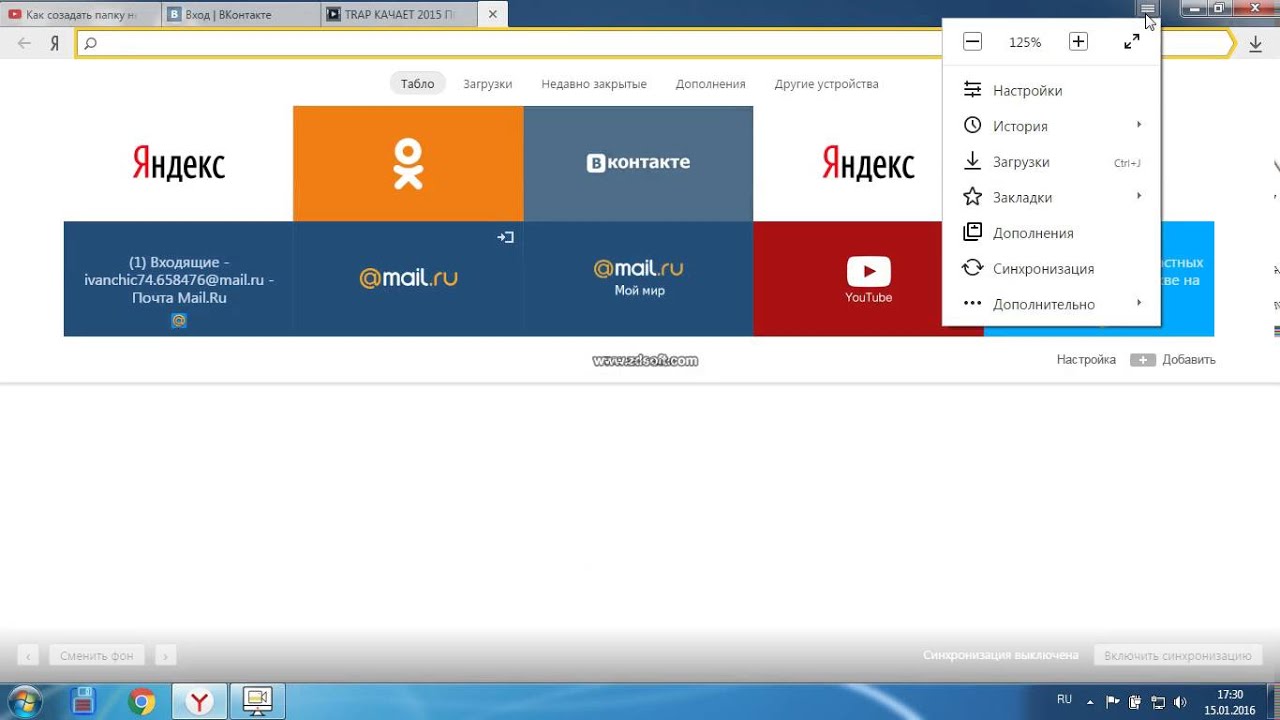This screenshot has width=1280, height=720.
Task: Switch to Вход | ВКонтакте browser tab
Action: pyautogui.click(x=240, y=15)
